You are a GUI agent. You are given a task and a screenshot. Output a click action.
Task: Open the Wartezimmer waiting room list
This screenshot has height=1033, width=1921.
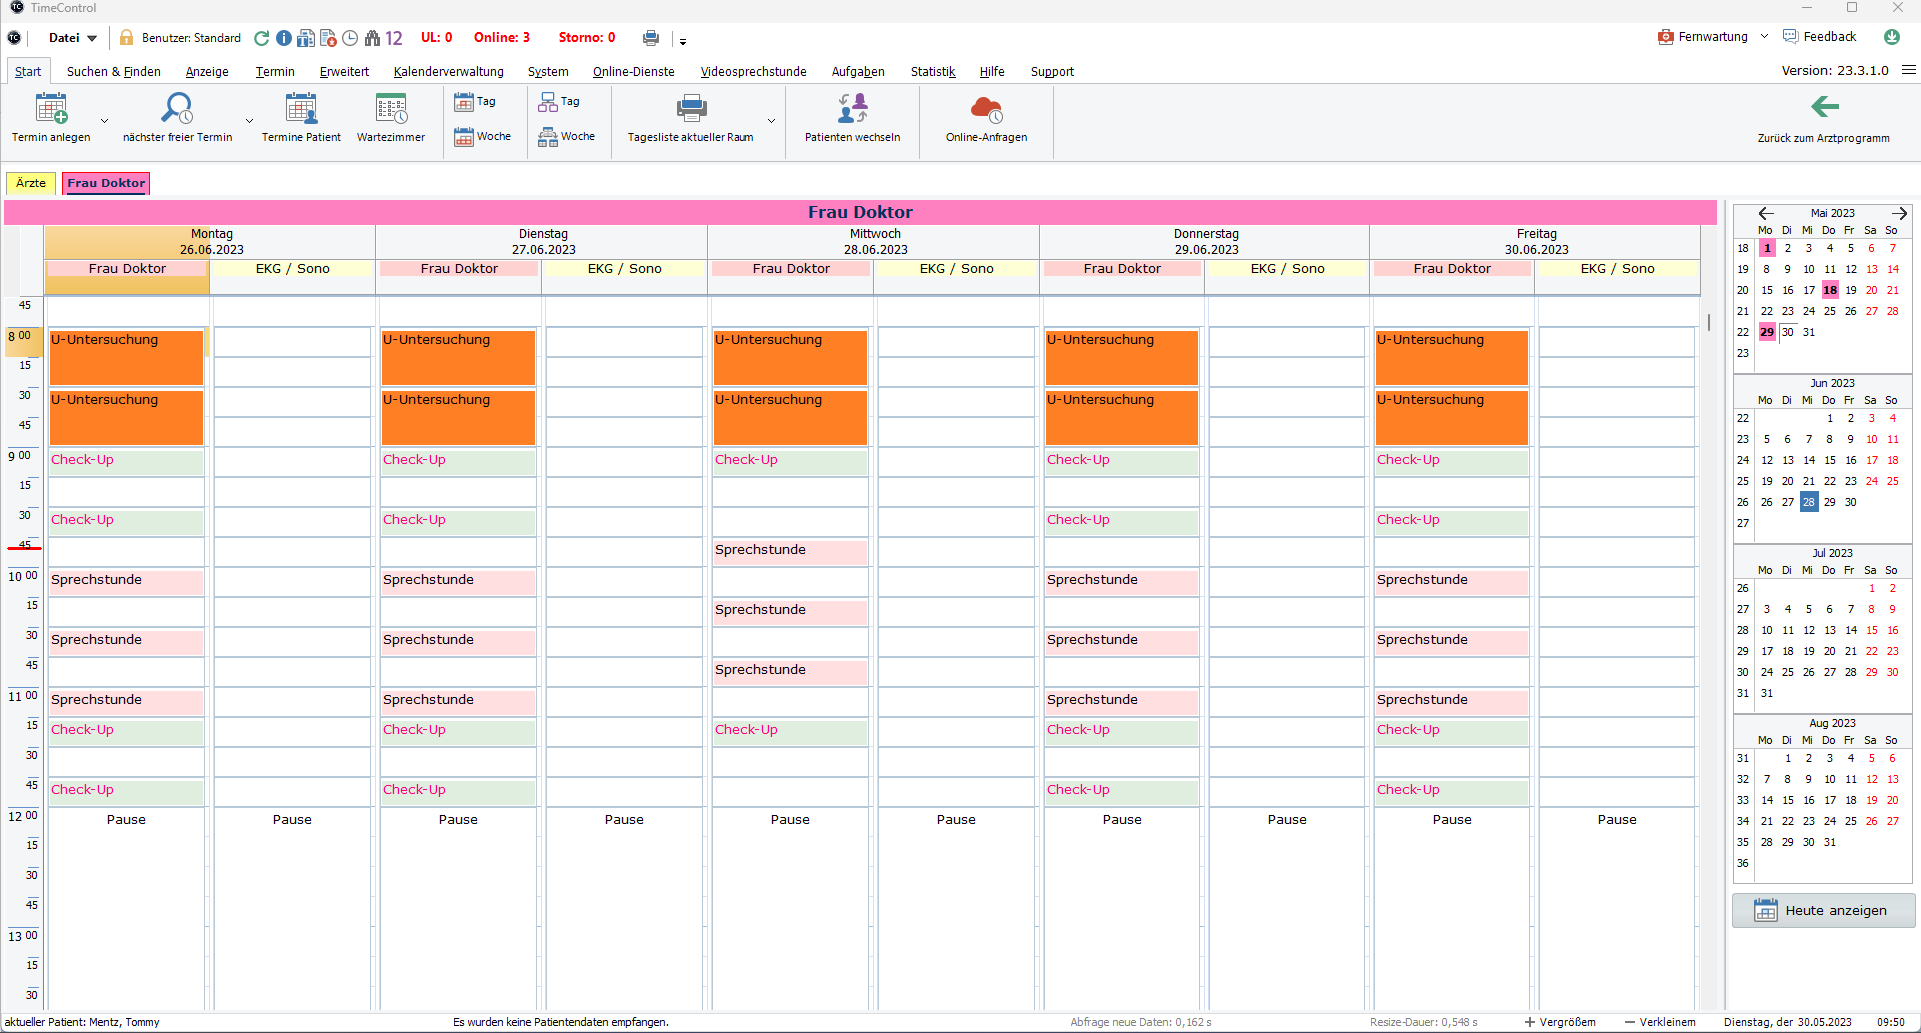[391, 108]
